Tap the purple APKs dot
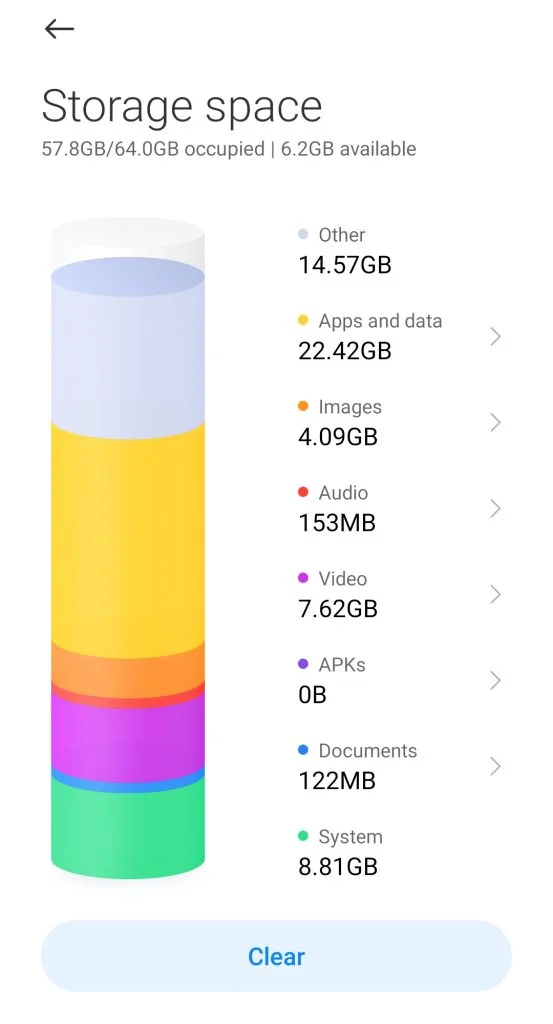This screenshot has height=1024, width=553. tap(303, 664)
